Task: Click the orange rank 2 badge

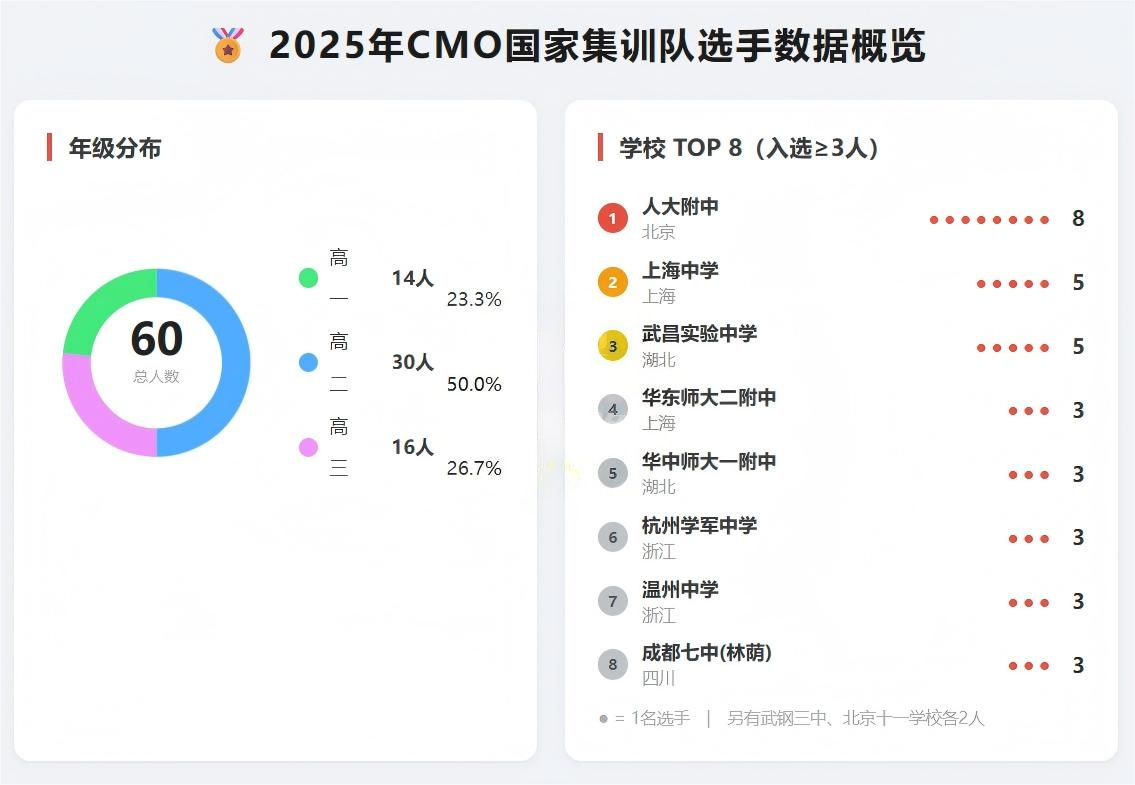Action: click(613, 282)
